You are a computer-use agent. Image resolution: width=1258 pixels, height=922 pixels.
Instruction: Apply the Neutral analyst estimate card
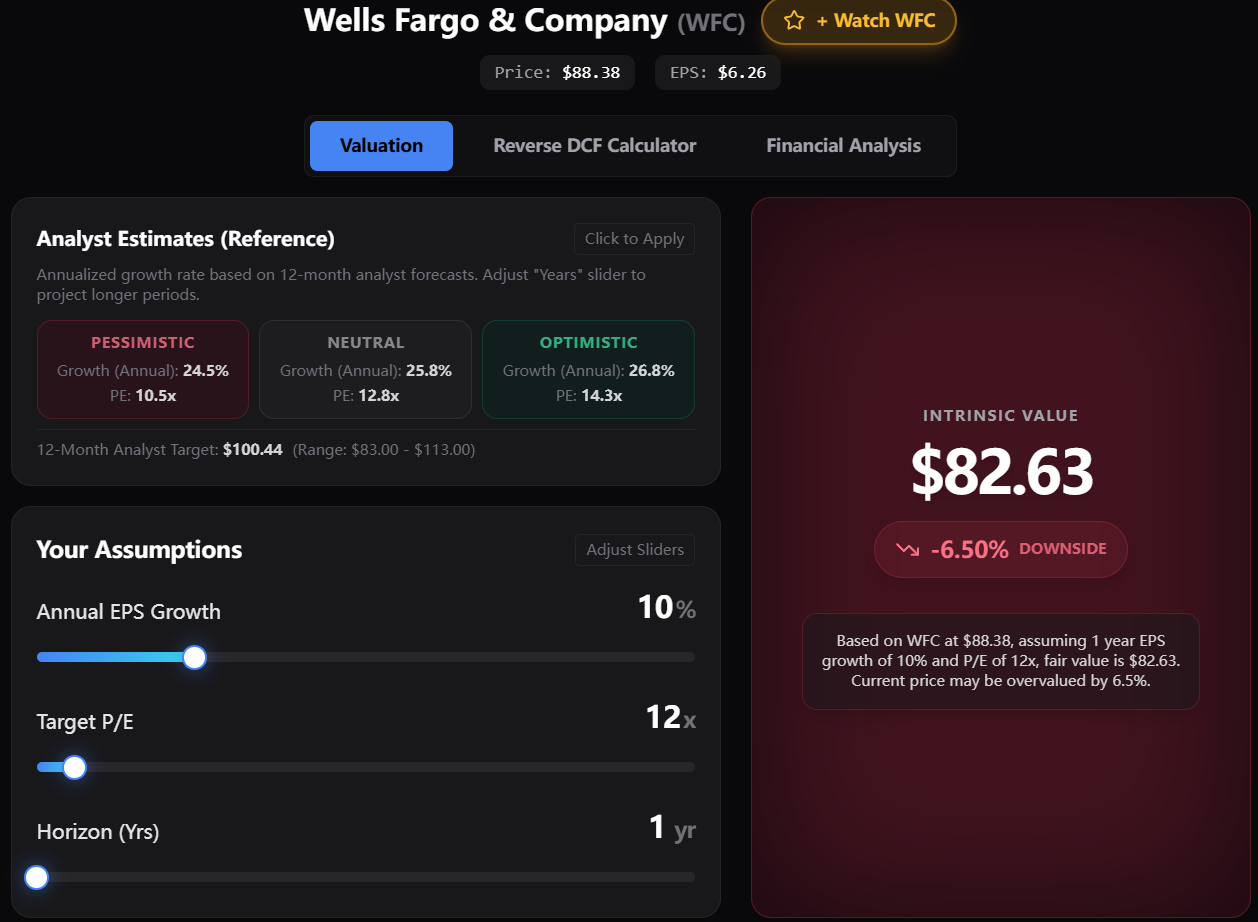click(366, 369)
